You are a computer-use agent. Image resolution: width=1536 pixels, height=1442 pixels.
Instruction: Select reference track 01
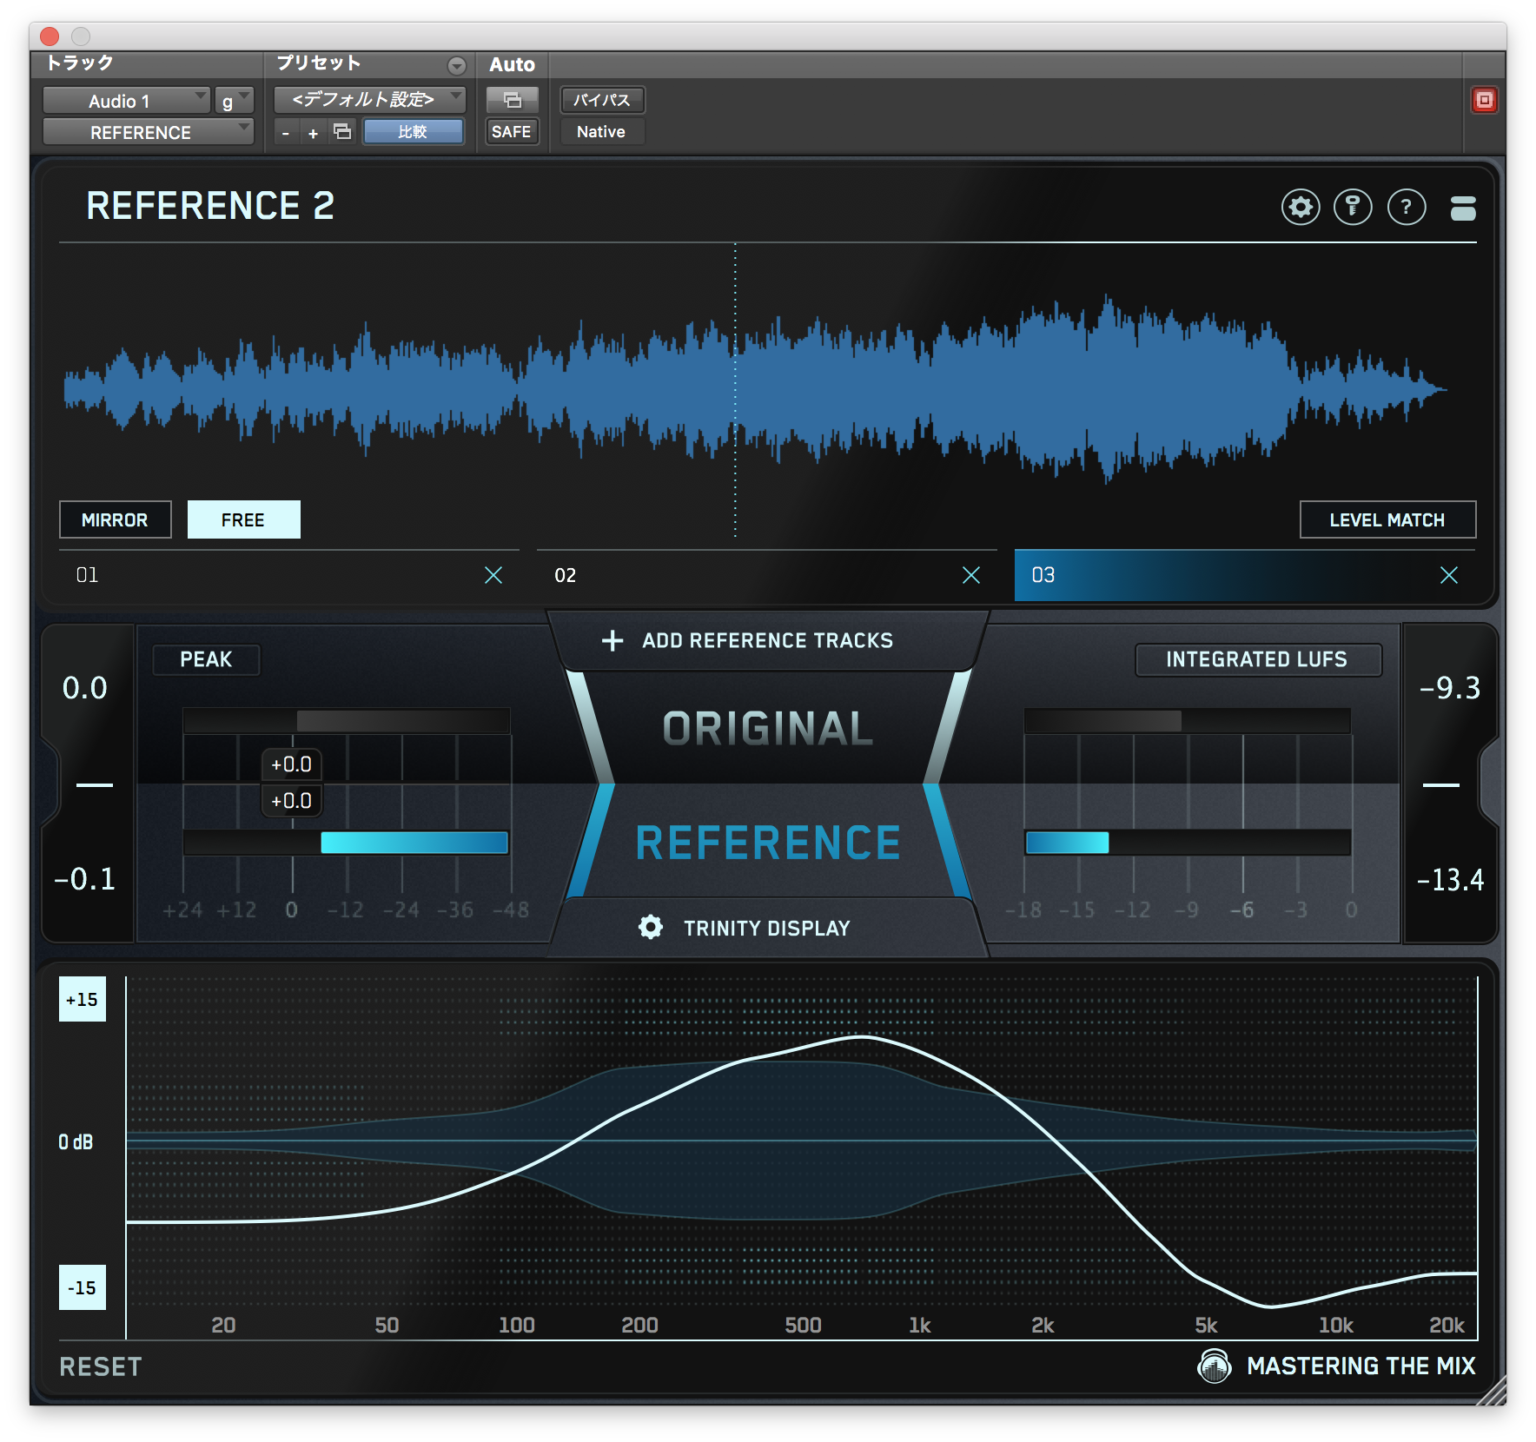point(250,575)
